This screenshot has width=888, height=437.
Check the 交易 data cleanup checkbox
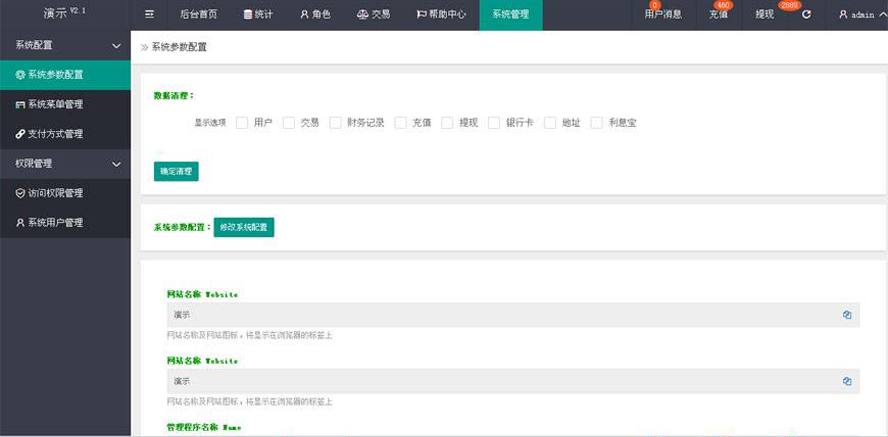[289, 123]
